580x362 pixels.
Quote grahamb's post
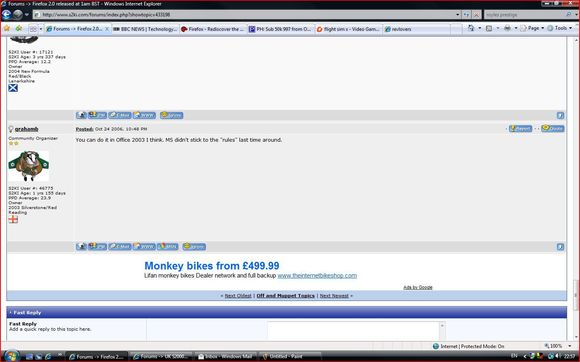coord(553,128)
